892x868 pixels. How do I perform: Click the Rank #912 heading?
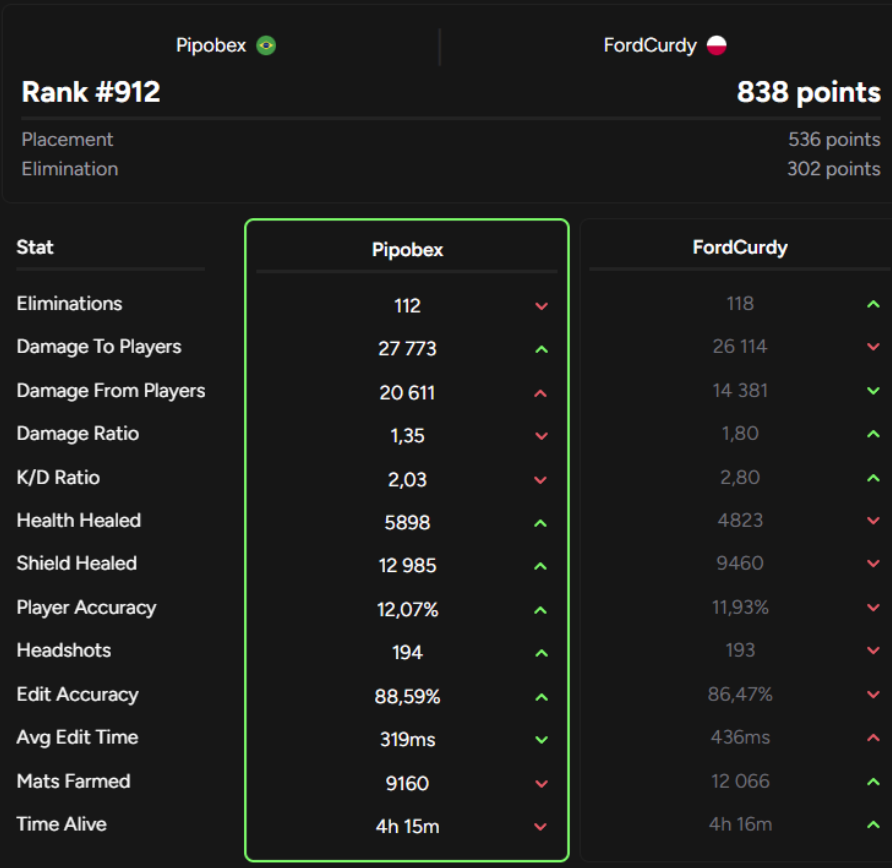coord(91,92)
